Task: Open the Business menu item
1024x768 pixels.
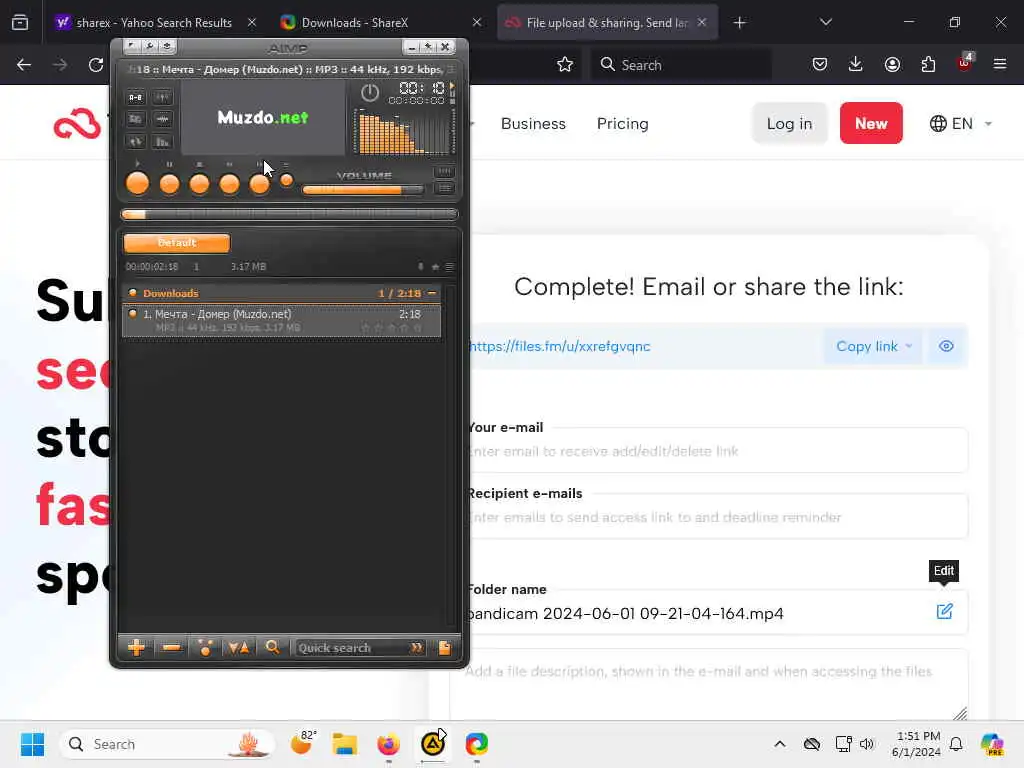Action: click(533, 123)
